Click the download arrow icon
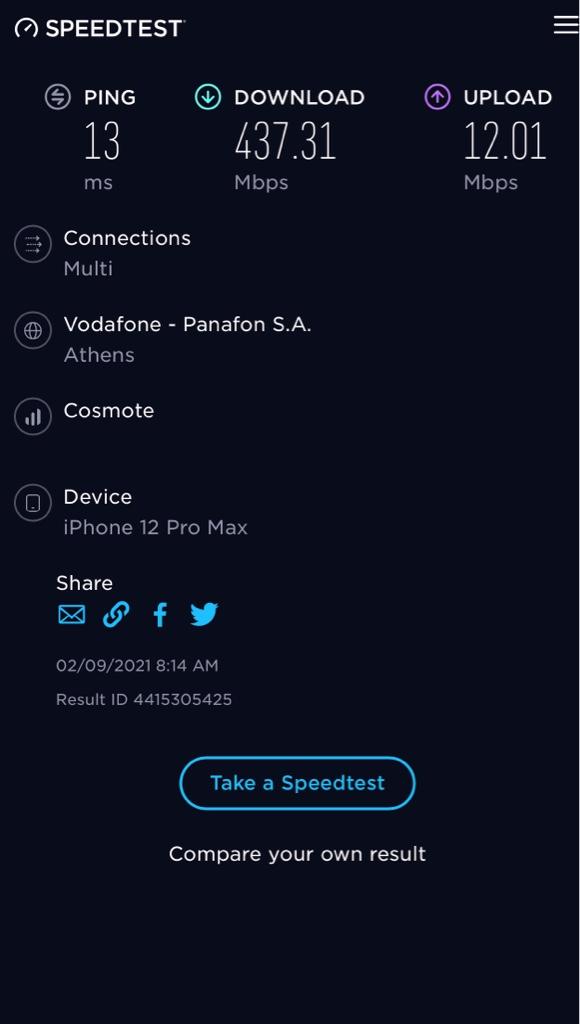 (208, 97)
